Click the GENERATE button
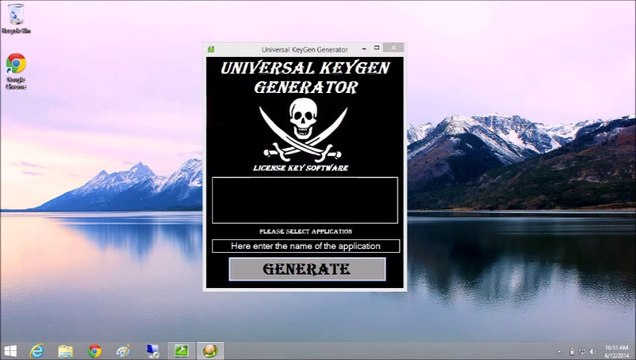 [307, 269]
